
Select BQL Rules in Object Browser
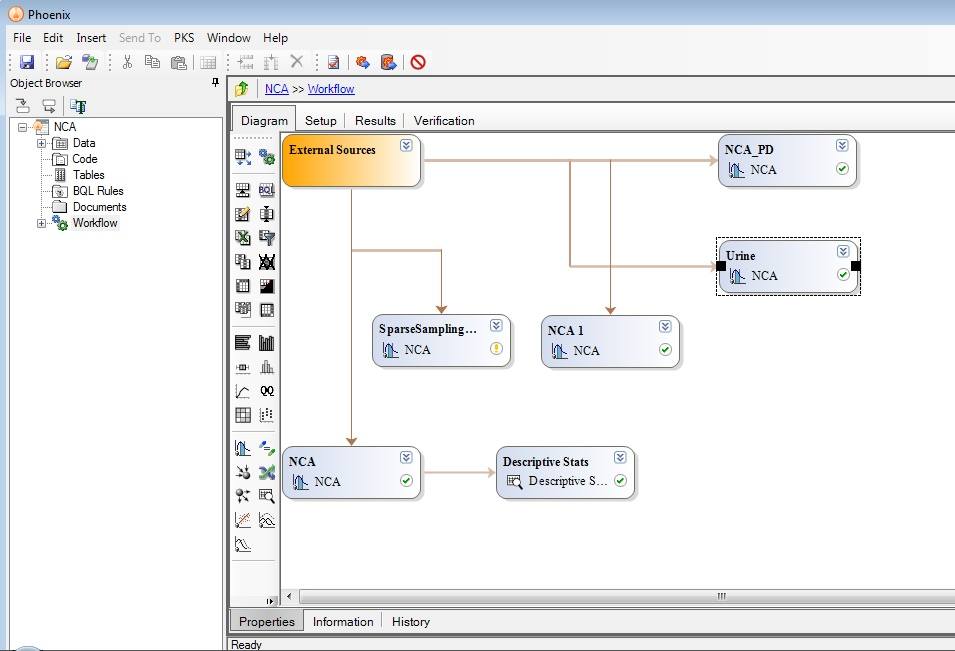point(98,191)
